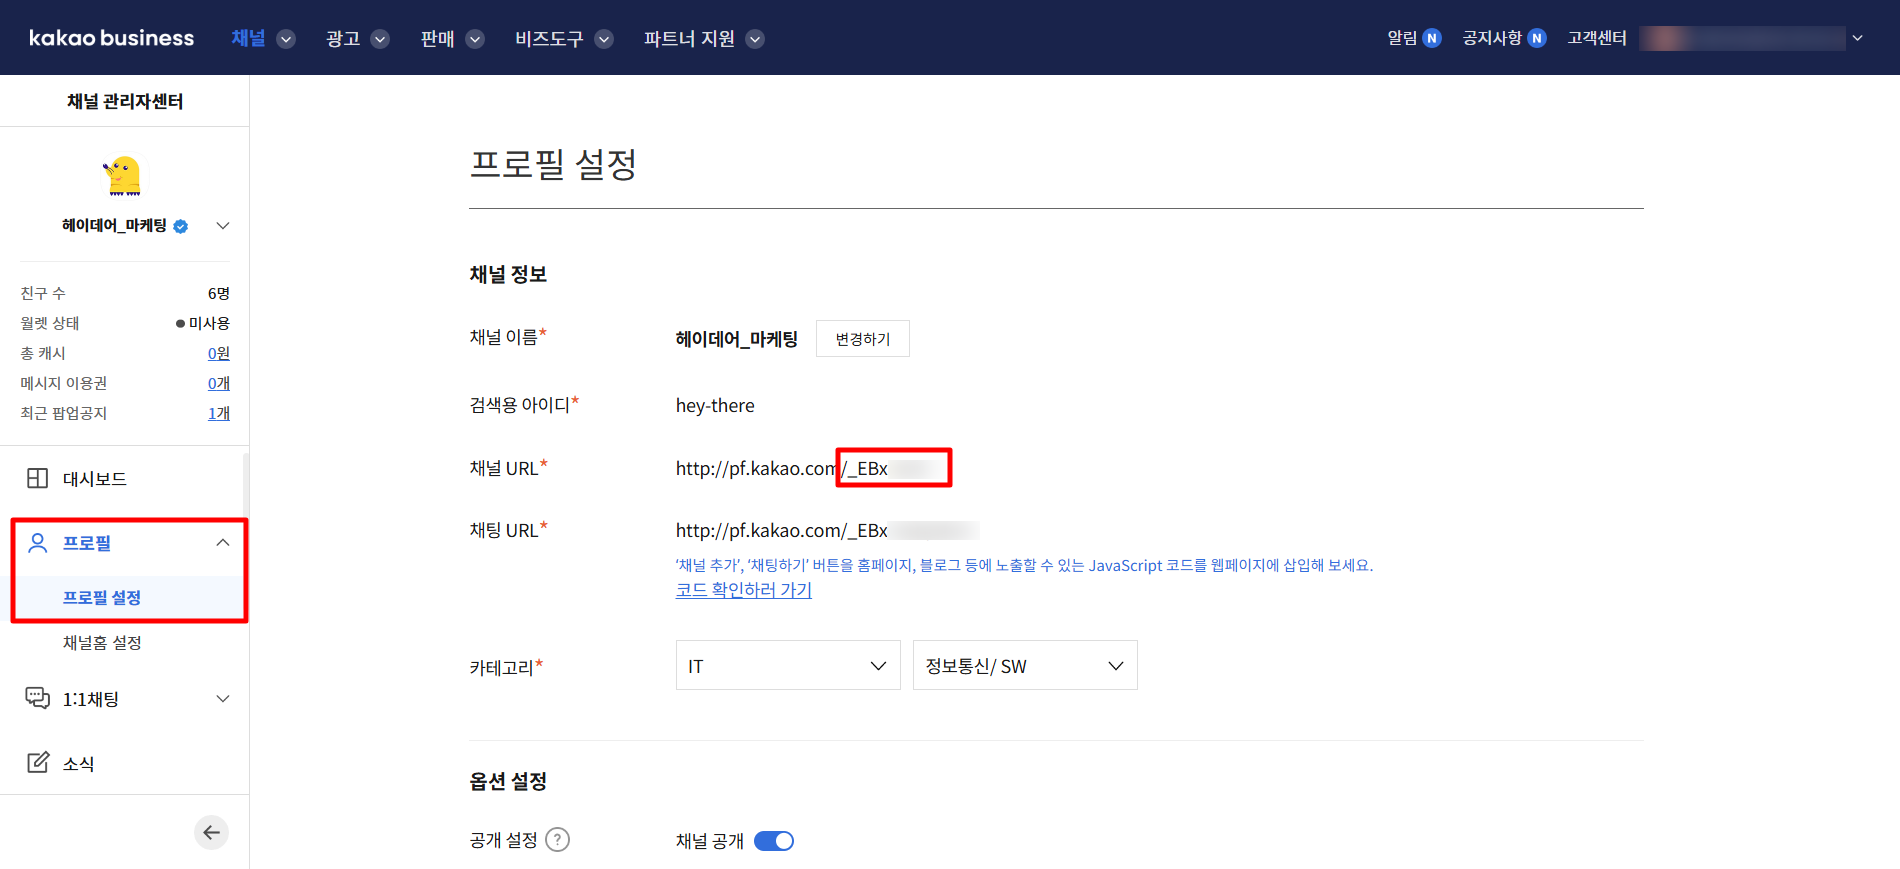1900x869 pixels.
Task: Click the 6명 friend count value
Action: coord(219,293)
